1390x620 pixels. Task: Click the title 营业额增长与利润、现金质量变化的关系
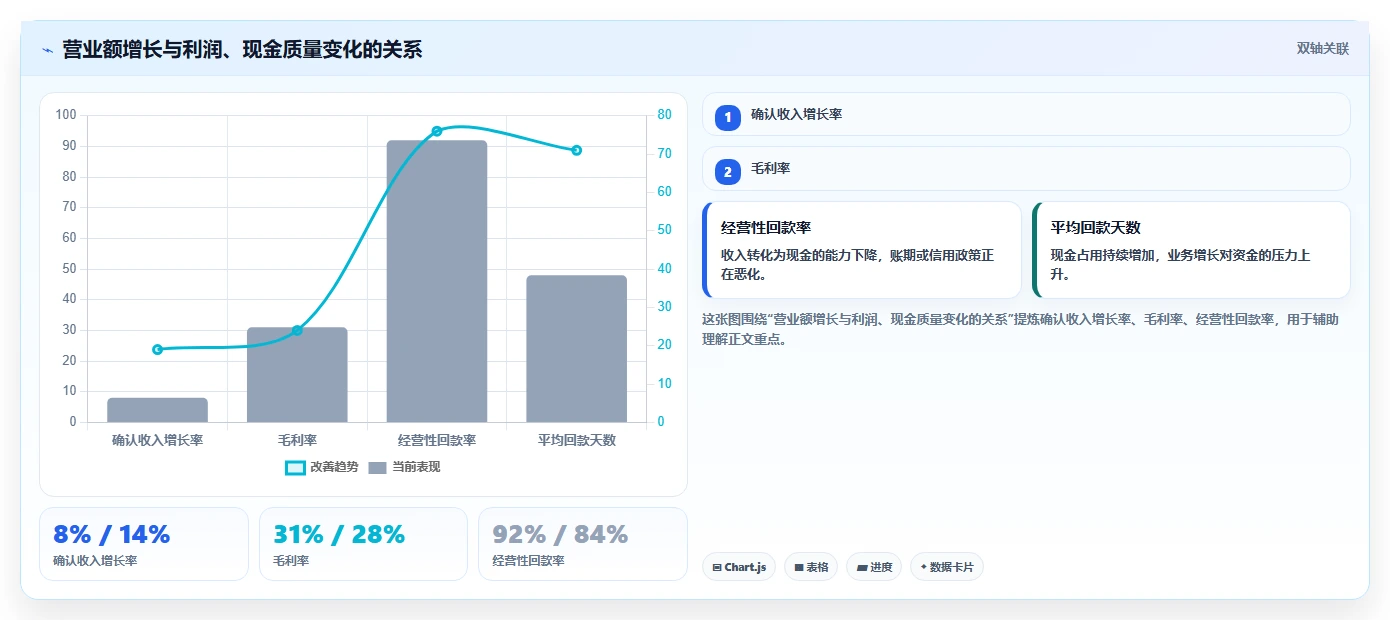coord(242,49)
